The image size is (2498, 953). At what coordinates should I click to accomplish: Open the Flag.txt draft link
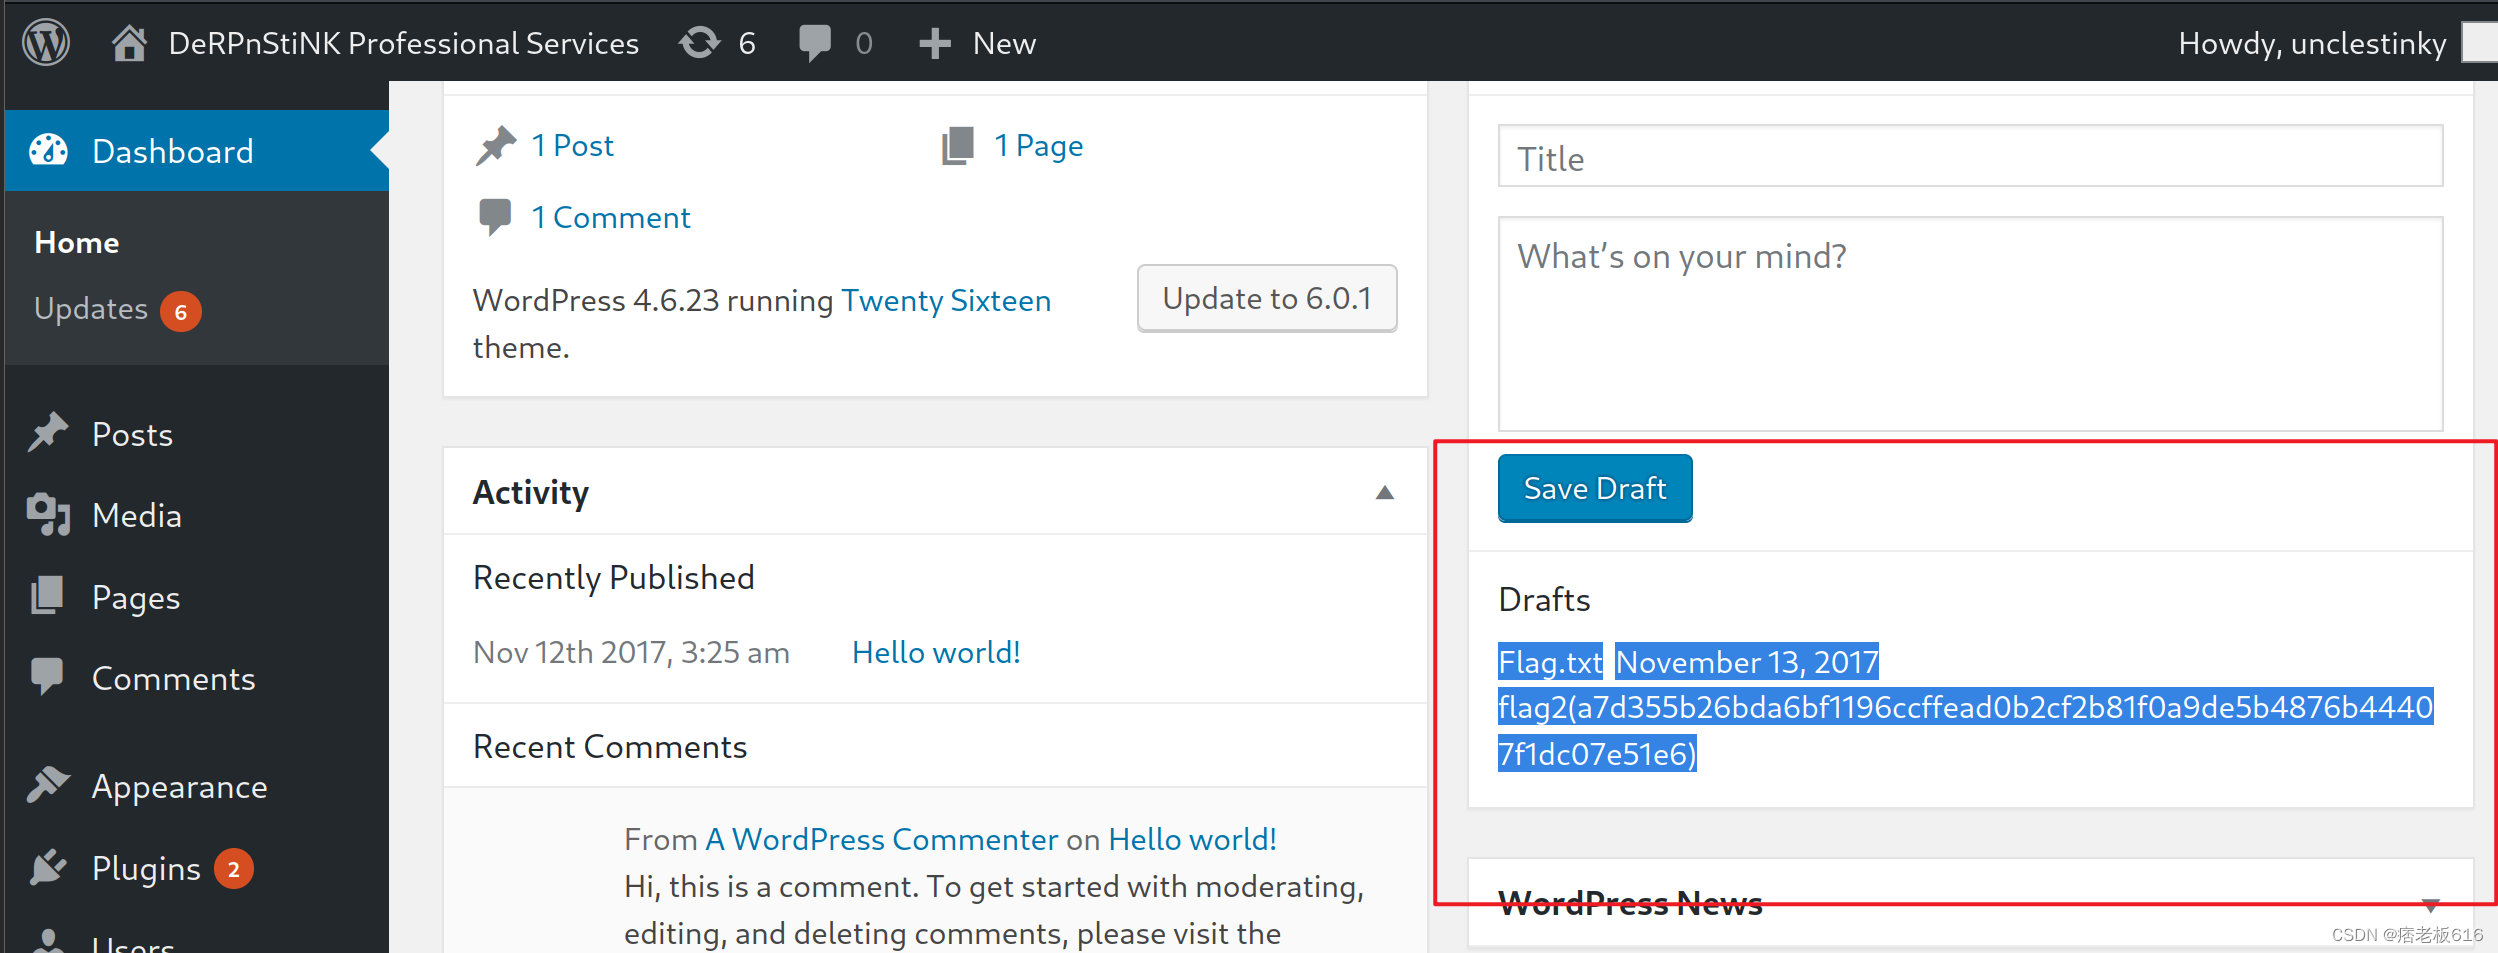(x=1550, y=662)
